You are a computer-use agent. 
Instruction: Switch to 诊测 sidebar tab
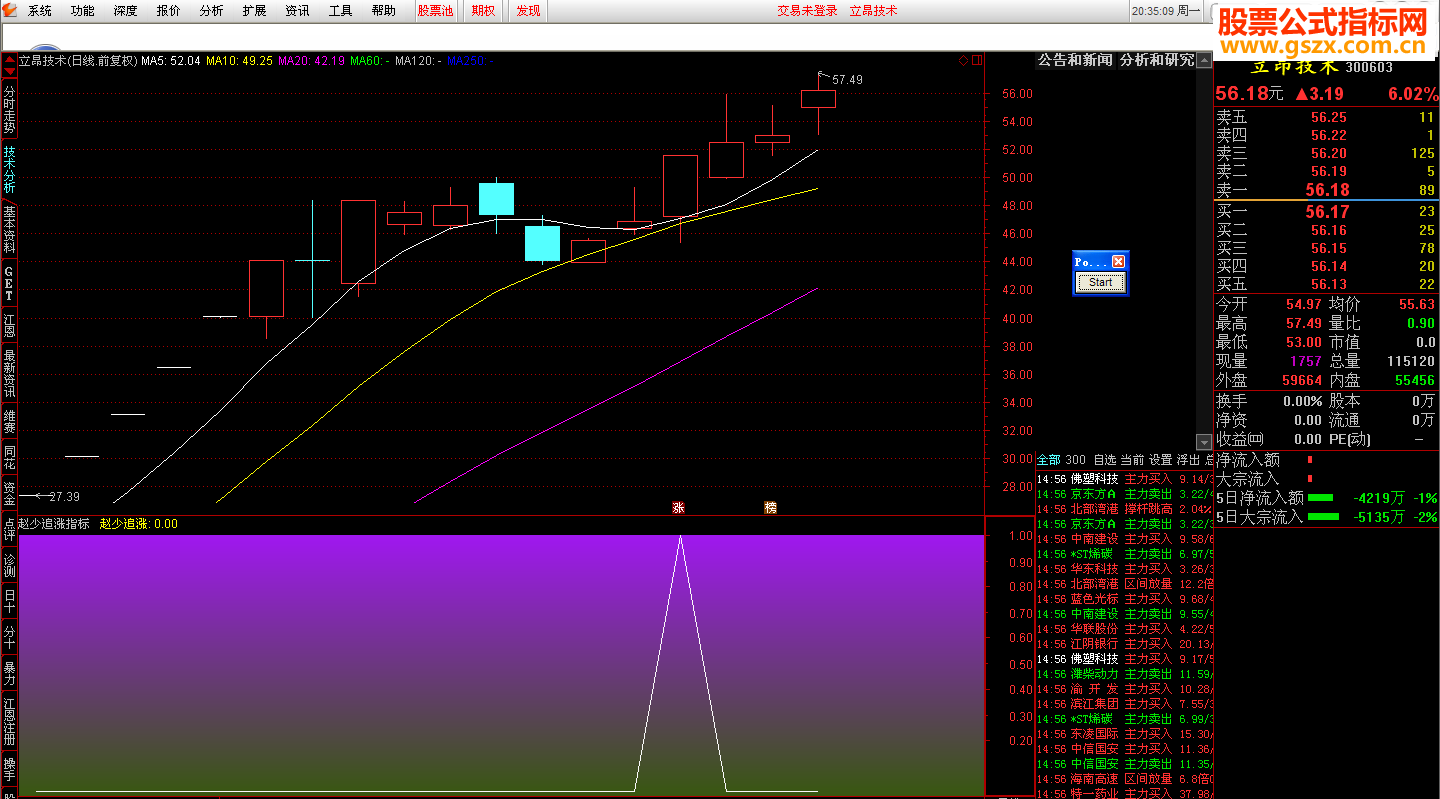click(x=9, y=565)
